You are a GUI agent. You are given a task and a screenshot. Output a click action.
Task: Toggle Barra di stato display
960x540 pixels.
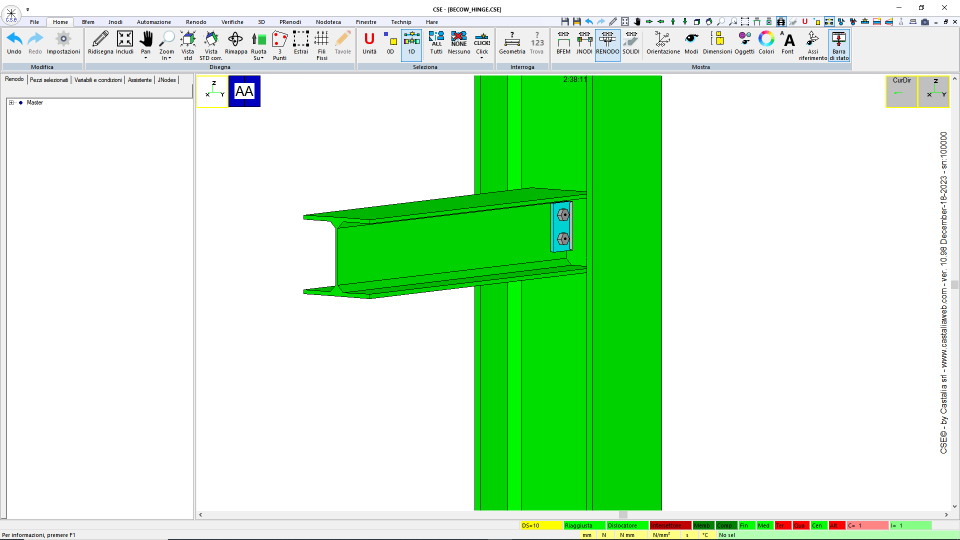click(x=839, y=45)
